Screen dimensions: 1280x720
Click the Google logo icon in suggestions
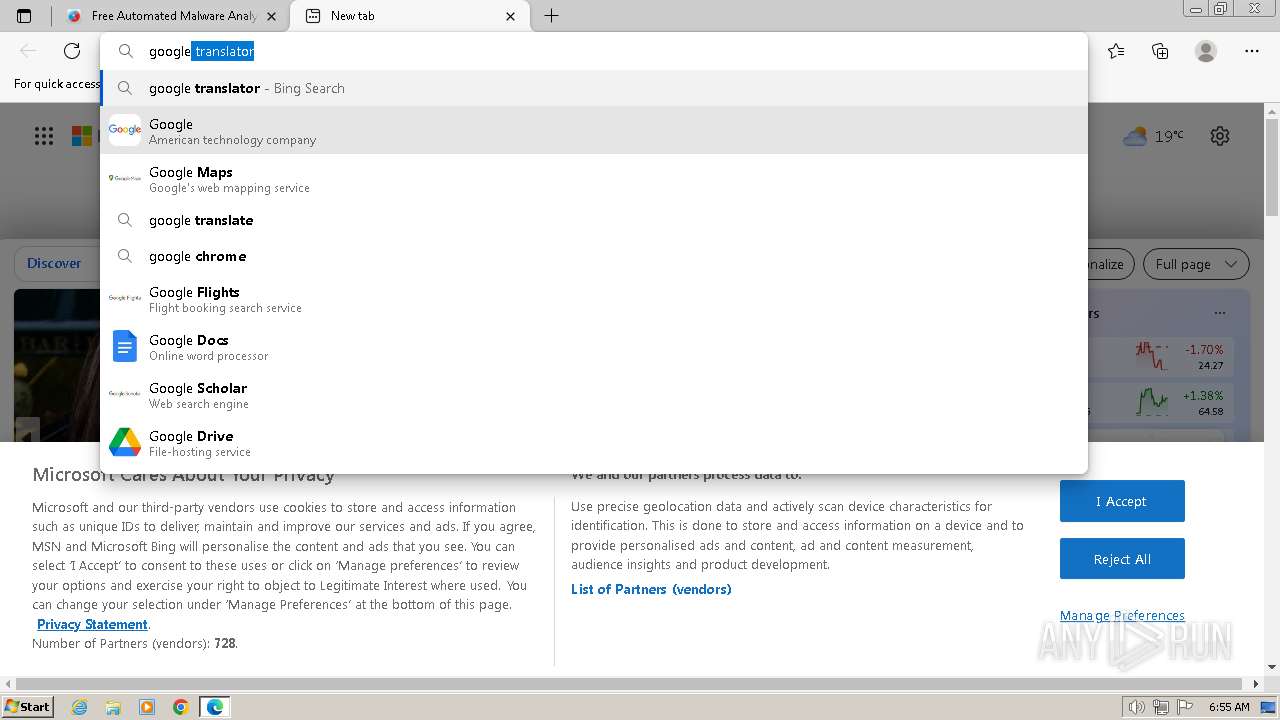tap(125, 130)
